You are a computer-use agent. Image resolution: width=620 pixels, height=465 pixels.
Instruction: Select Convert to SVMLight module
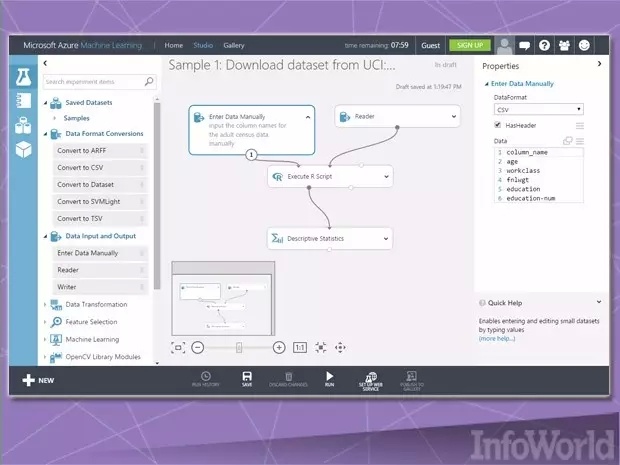(x=100, y=202)
